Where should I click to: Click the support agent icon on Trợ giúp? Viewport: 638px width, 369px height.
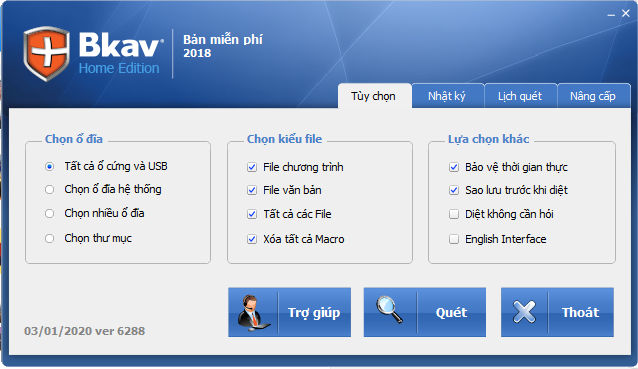click(x=253, y=312)
